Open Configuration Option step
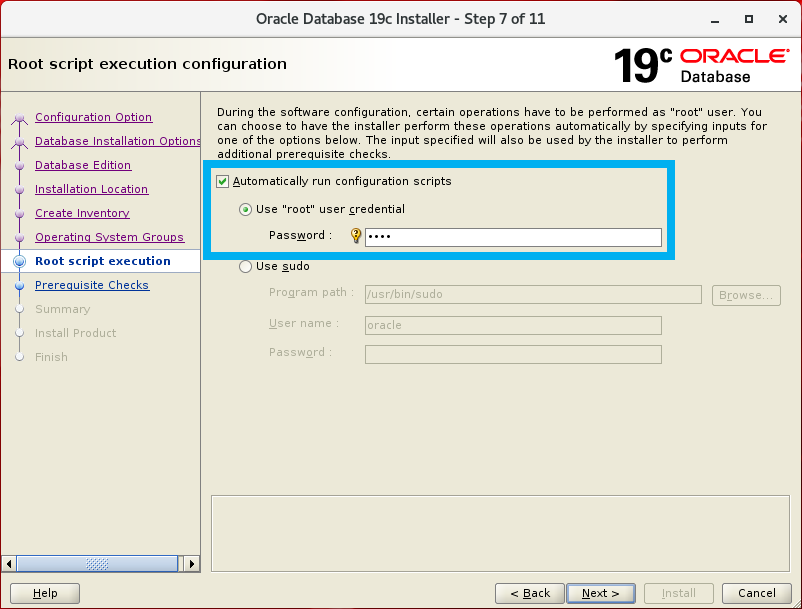 [94, 117]
